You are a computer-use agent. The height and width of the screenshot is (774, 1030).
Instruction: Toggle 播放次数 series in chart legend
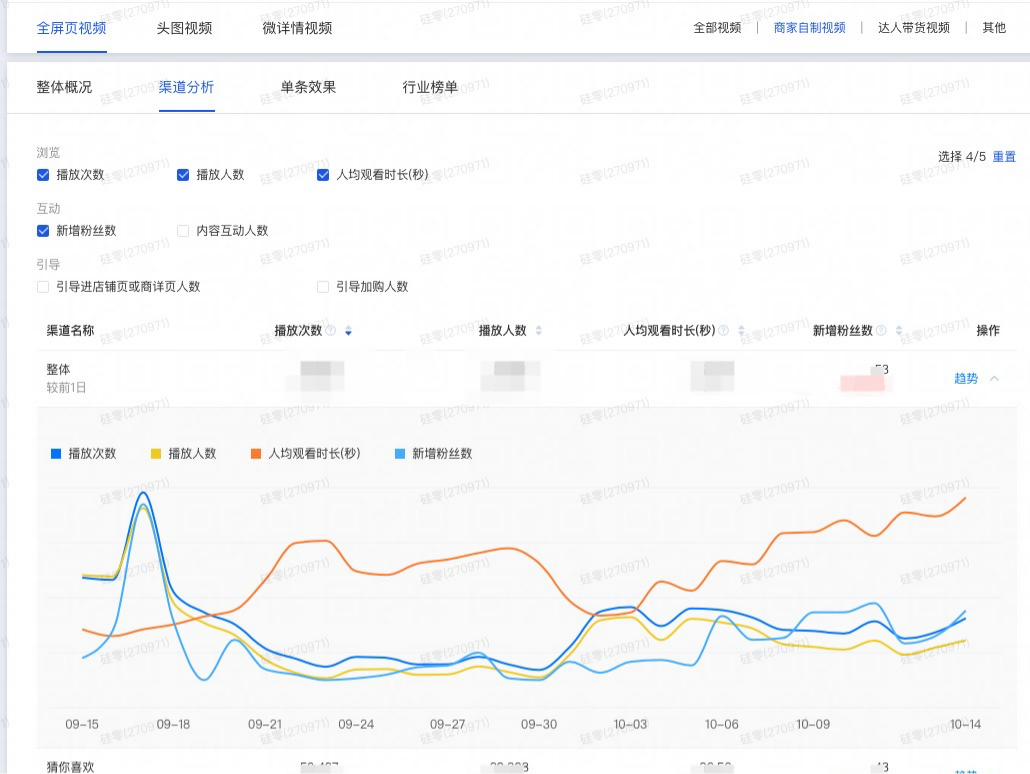(x=84, y=453)
